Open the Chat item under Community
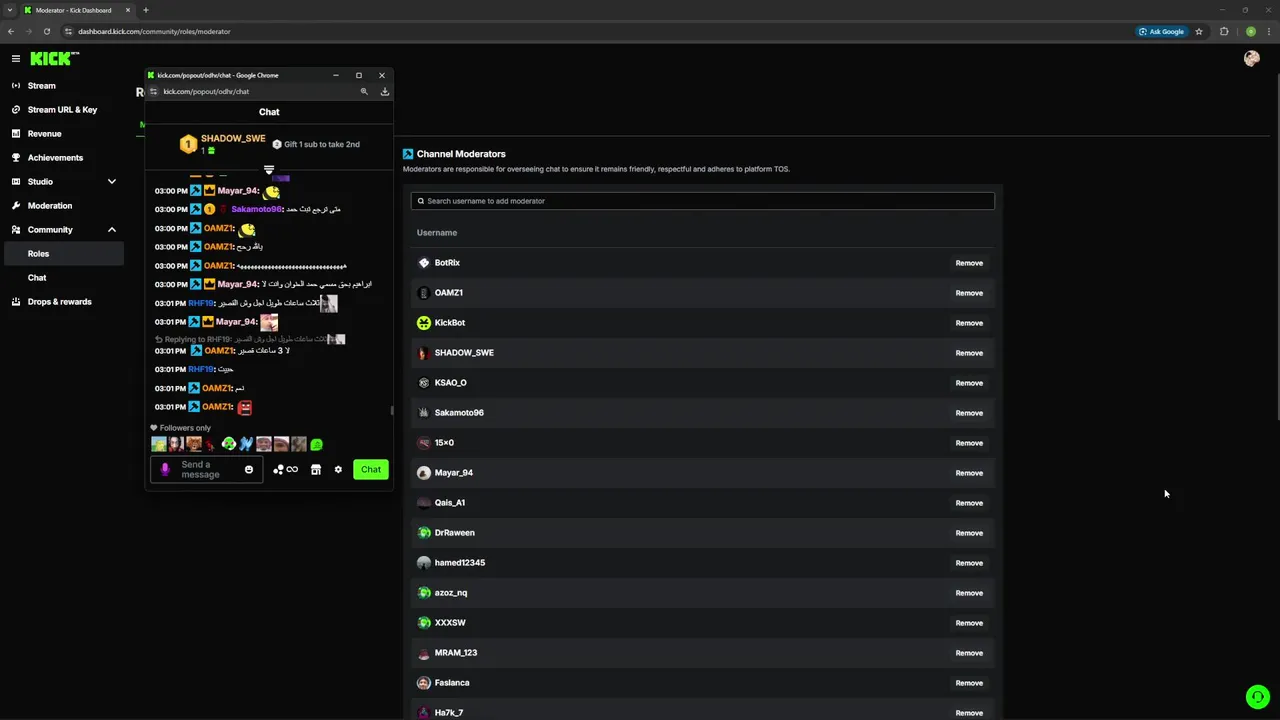This screenshot has height=720, width=1280. click(x=62, y=278)
